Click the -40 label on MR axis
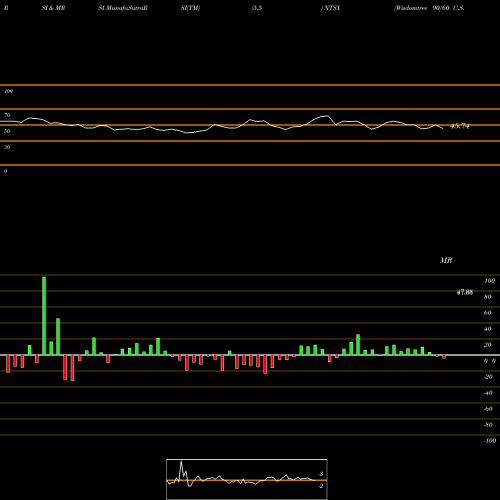Image resolution: width=500 pixels, height=500 pixels. [488, 393]
